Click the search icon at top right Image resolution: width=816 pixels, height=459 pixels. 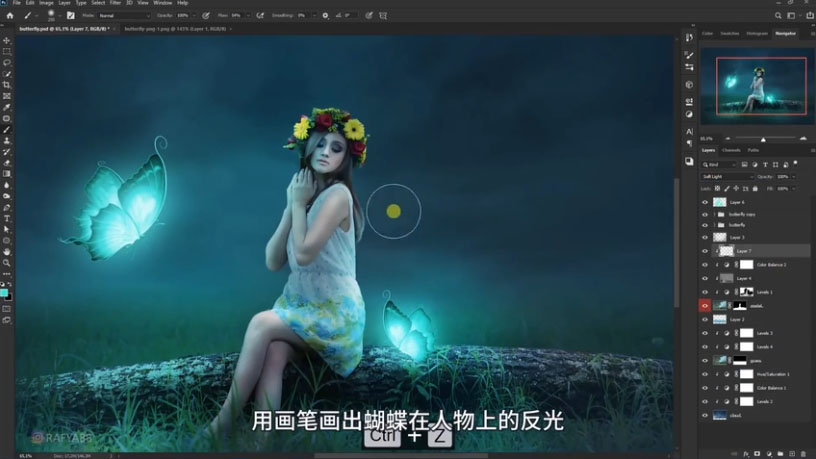point(778,16)
